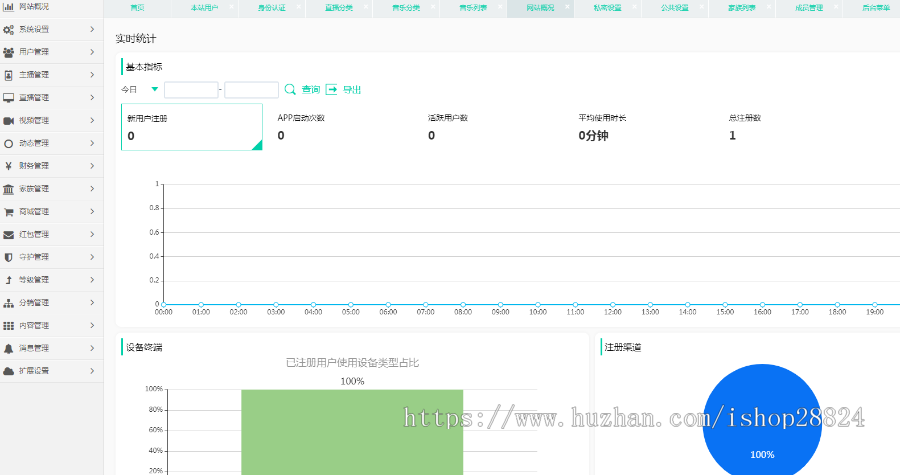Image resolution: width=900 pixels, height=475 pixels.
Task: Click the users icon beside 用户管理
Action: point(9,52)
